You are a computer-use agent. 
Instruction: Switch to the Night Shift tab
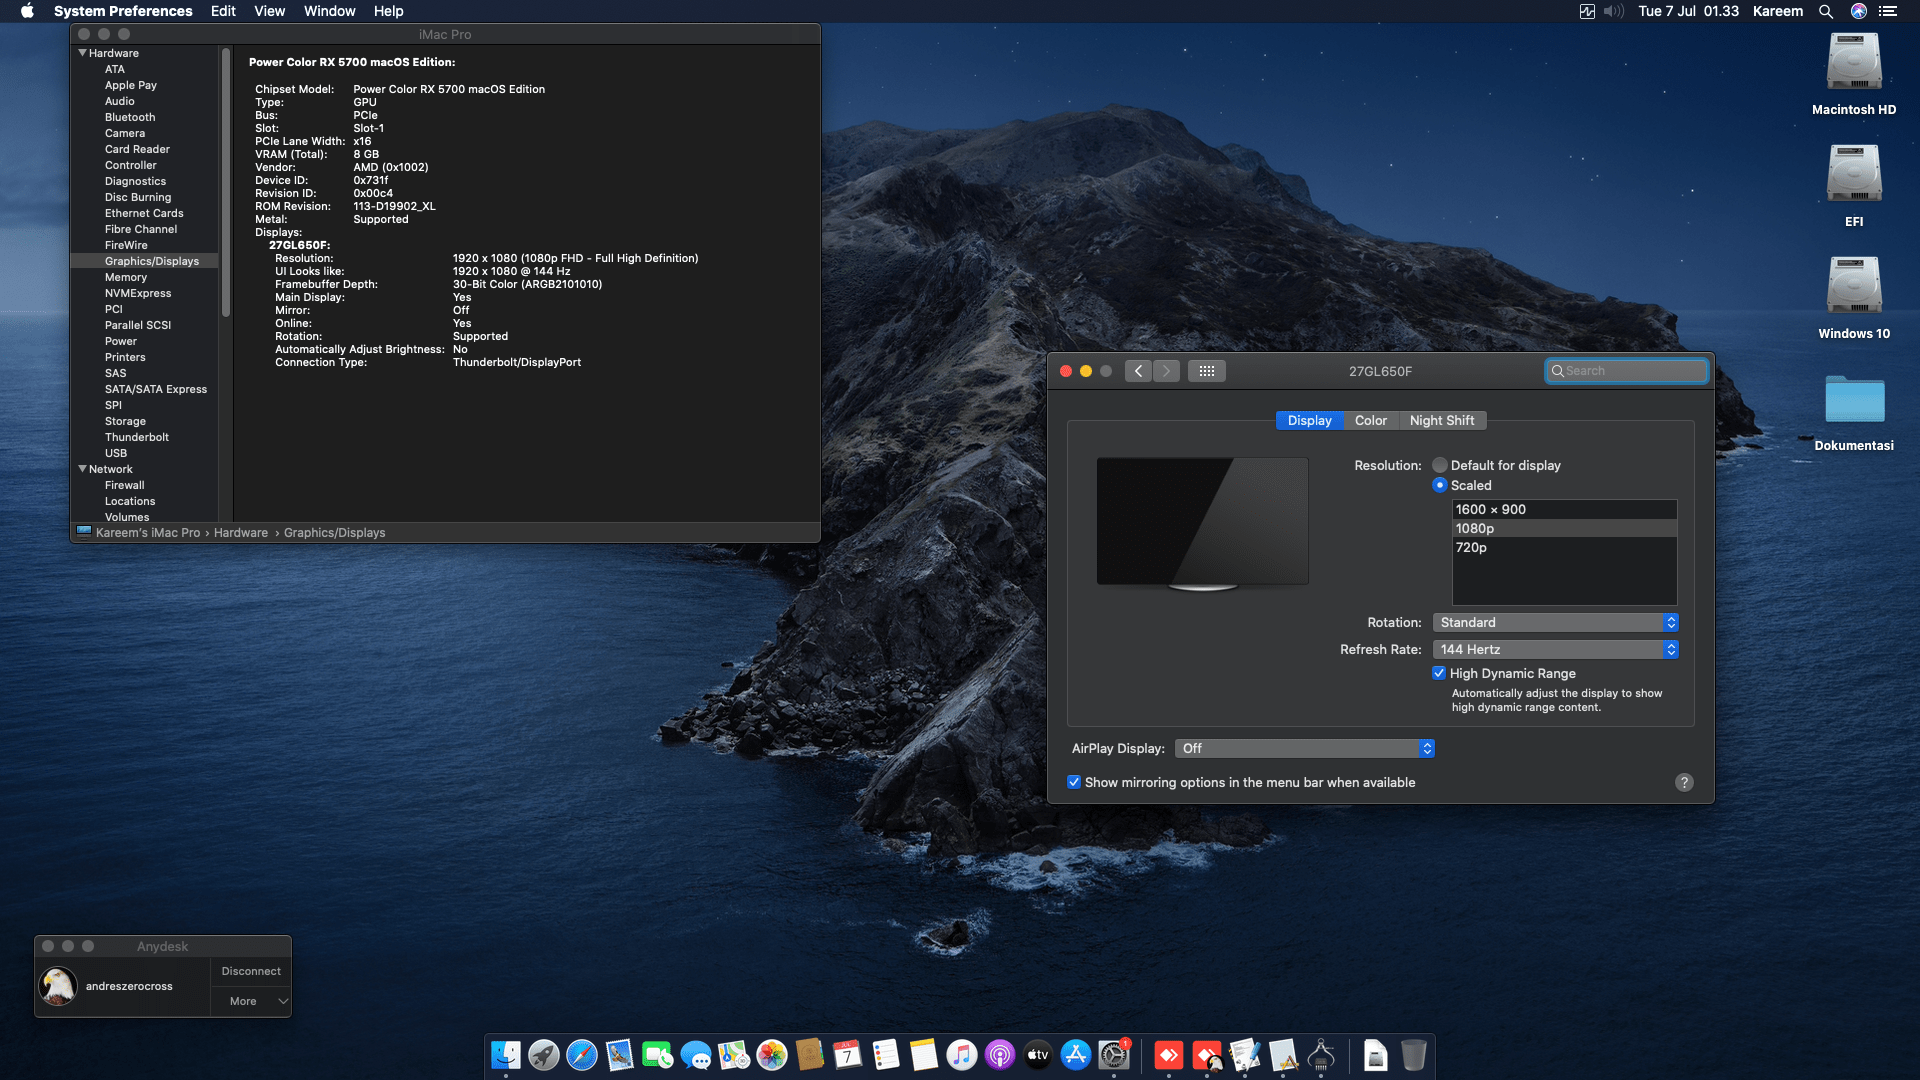click(x=1442, y=420)
